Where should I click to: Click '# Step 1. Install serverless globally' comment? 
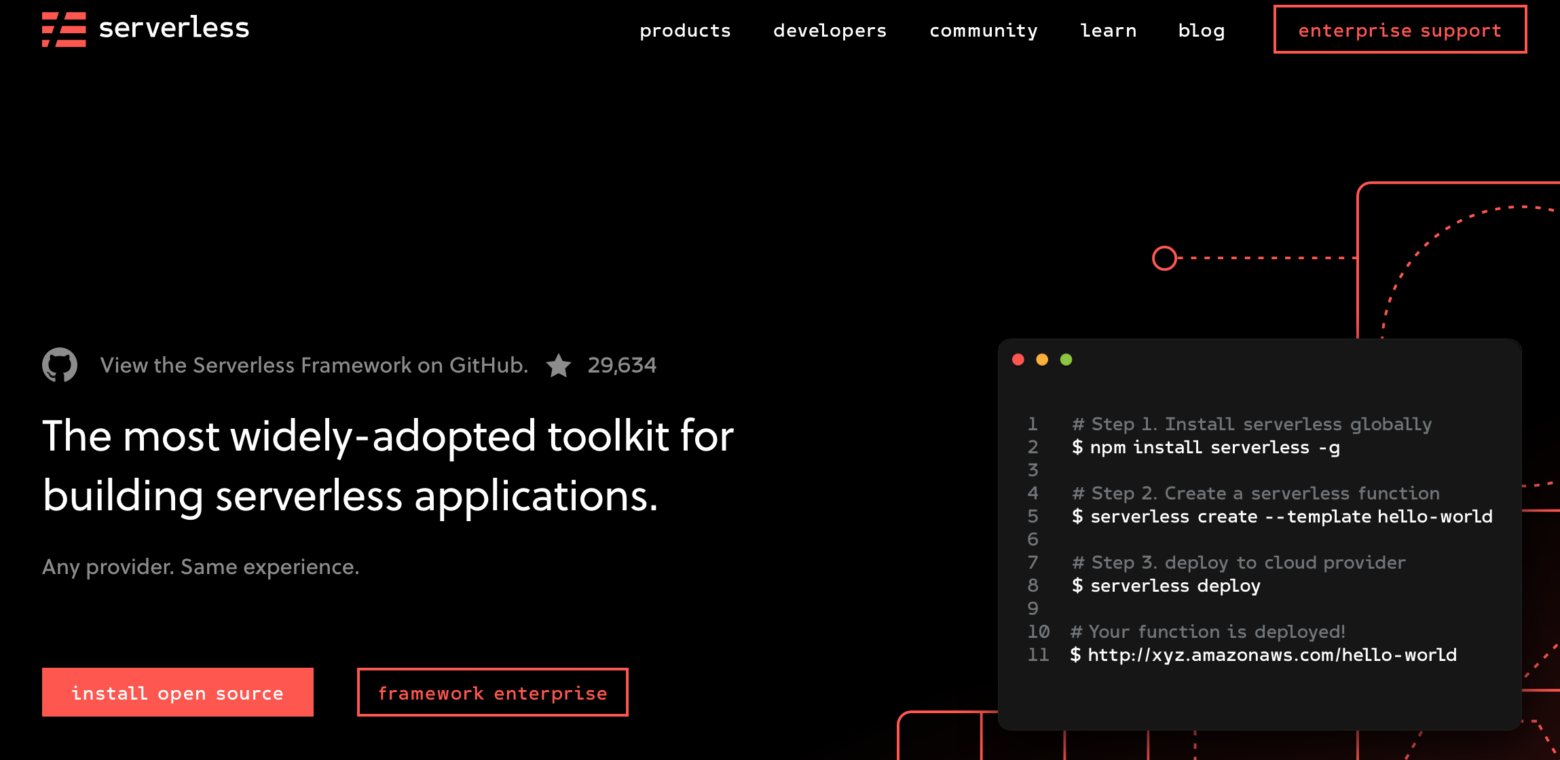click(1252, 424)
